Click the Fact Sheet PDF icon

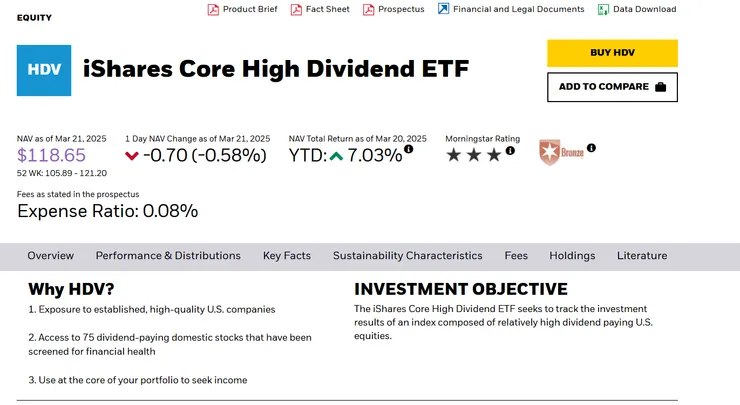(x=296, y=10)
